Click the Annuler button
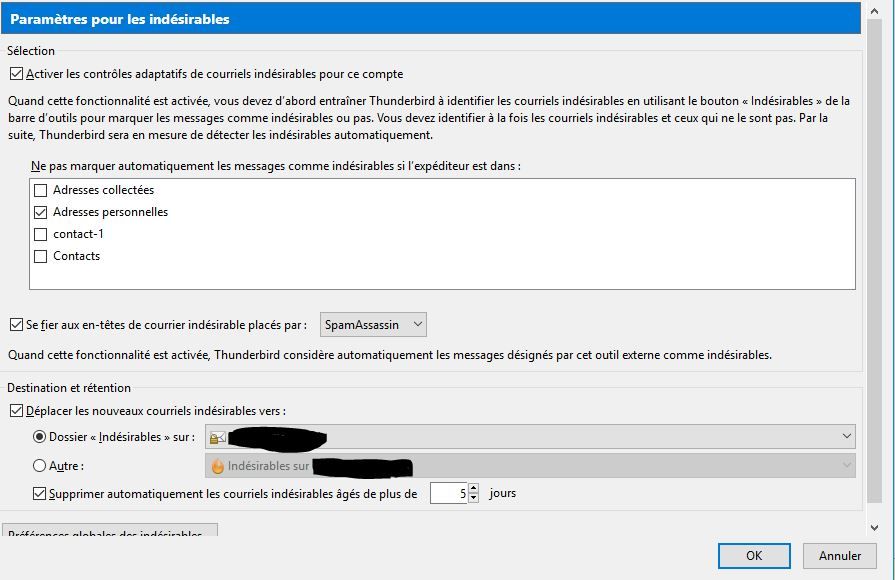The image size is (895, 580). point(840,555)
